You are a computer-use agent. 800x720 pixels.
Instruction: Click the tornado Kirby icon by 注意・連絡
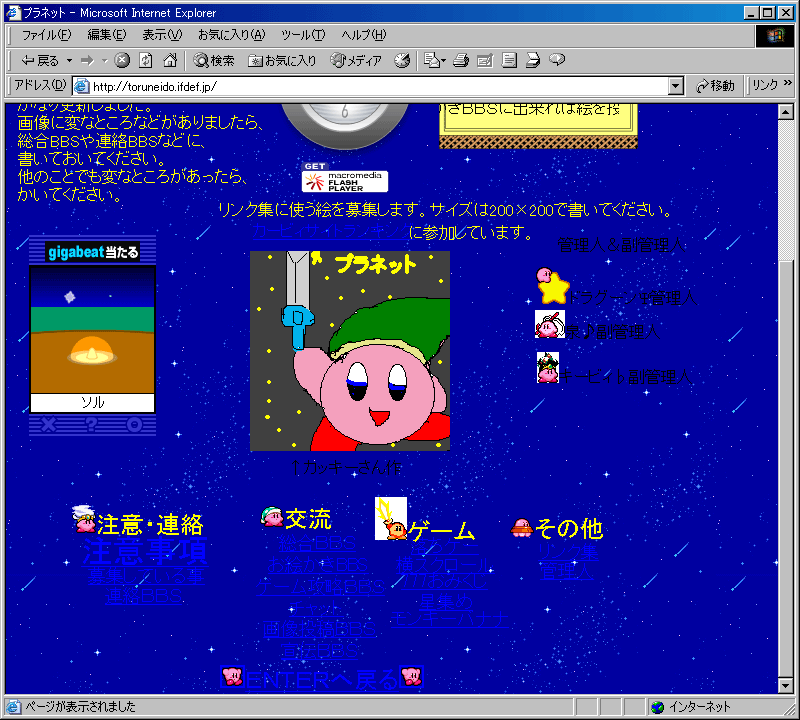coord(84,518)
